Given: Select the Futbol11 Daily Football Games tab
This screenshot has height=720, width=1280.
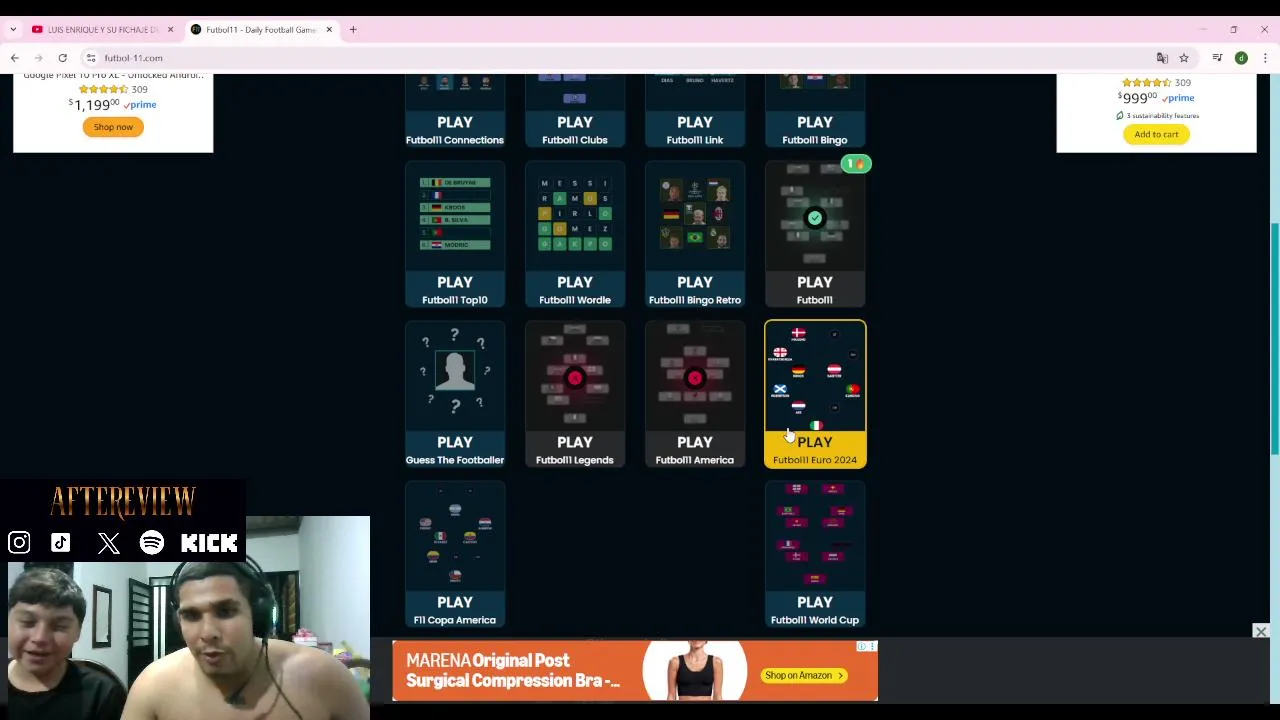Looking at the screenshot, I should pyautogui.click(x=262, y=30).
